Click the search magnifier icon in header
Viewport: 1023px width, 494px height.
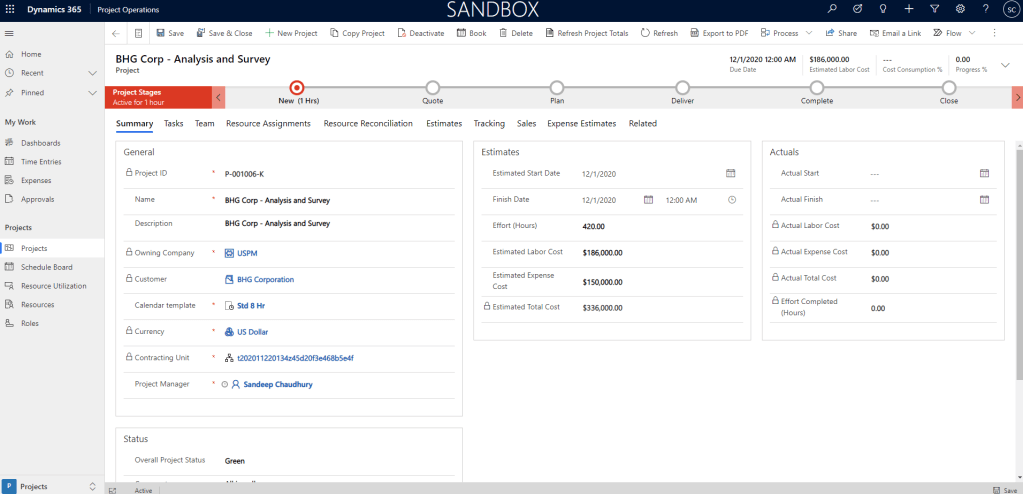point(832,9)
